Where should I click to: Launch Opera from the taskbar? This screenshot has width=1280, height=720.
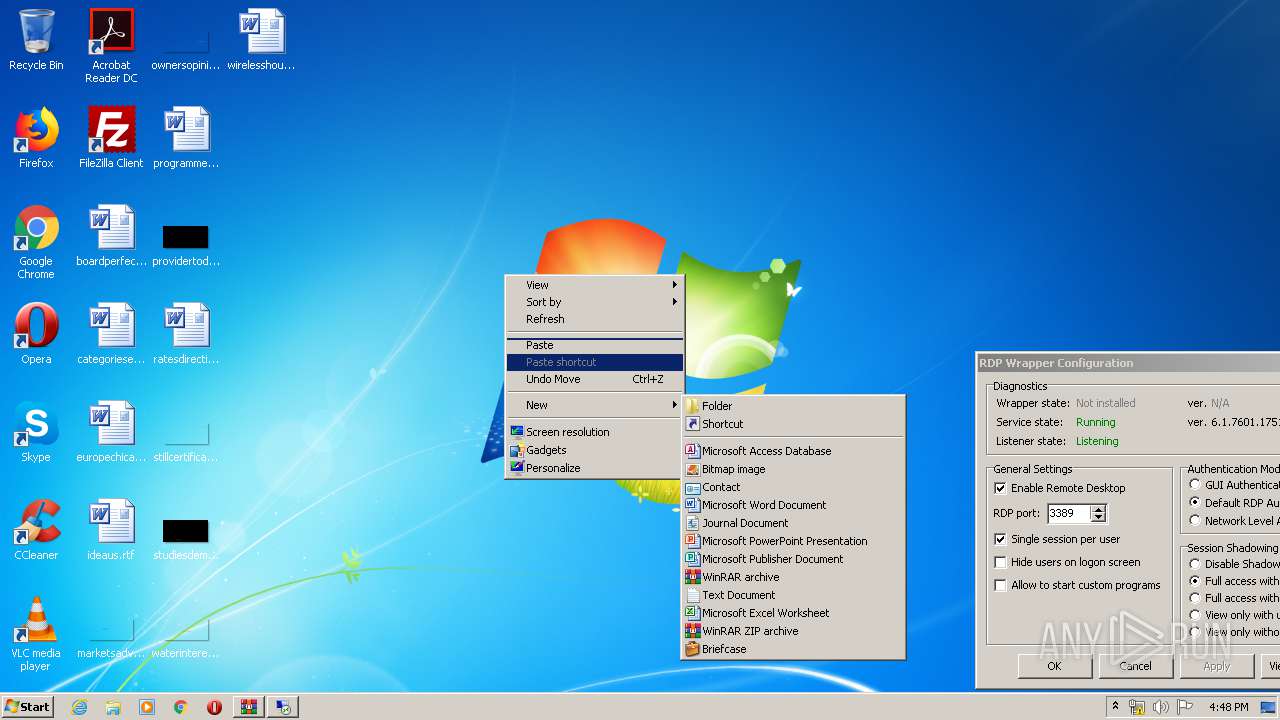(x=214, y=707)
